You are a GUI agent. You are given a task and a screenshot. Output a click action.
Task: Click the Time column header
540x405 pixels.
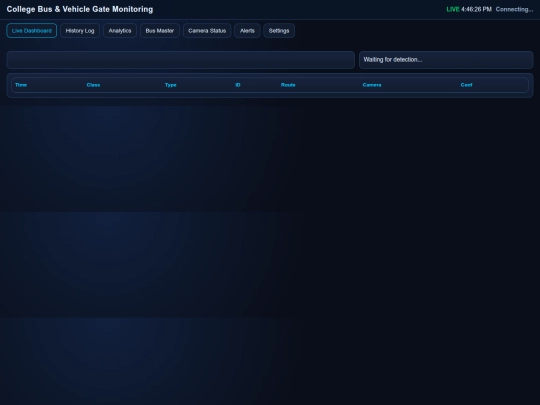[21, 85]
